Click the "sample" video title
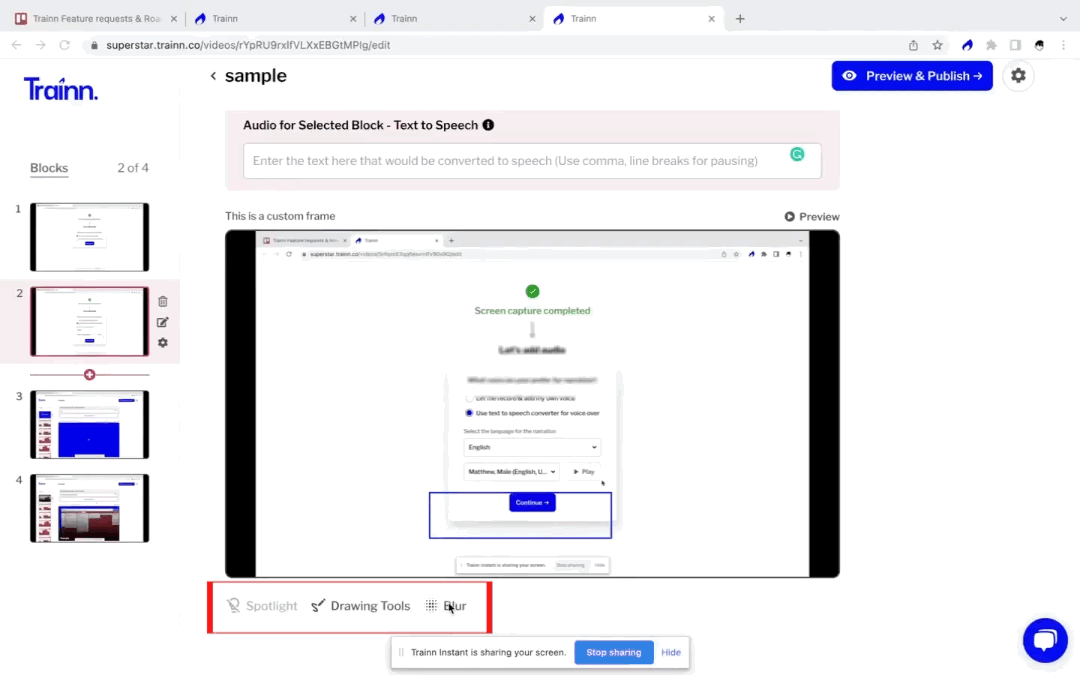Viewport: 1080px width, 675px height. pos(256,76)
